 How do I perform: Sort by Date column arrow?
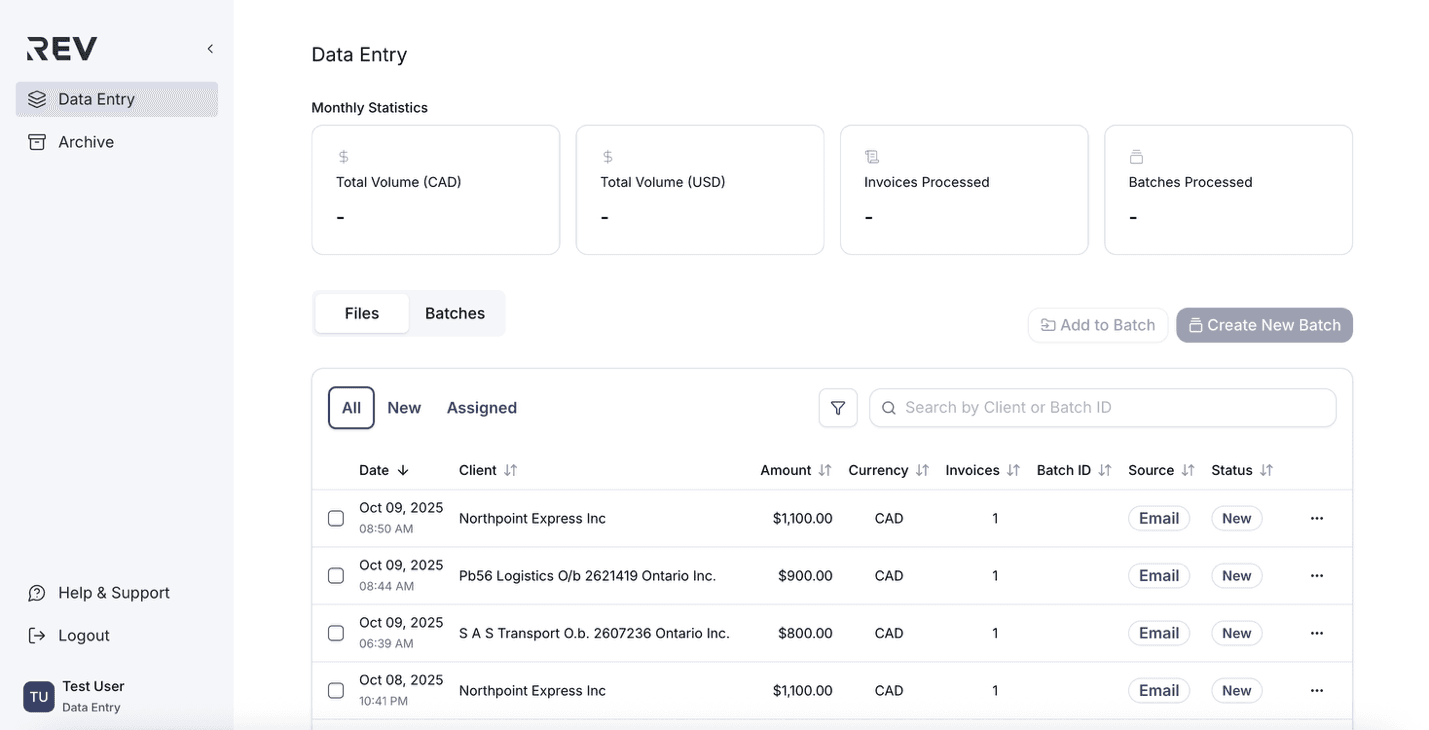click(403, 470)
